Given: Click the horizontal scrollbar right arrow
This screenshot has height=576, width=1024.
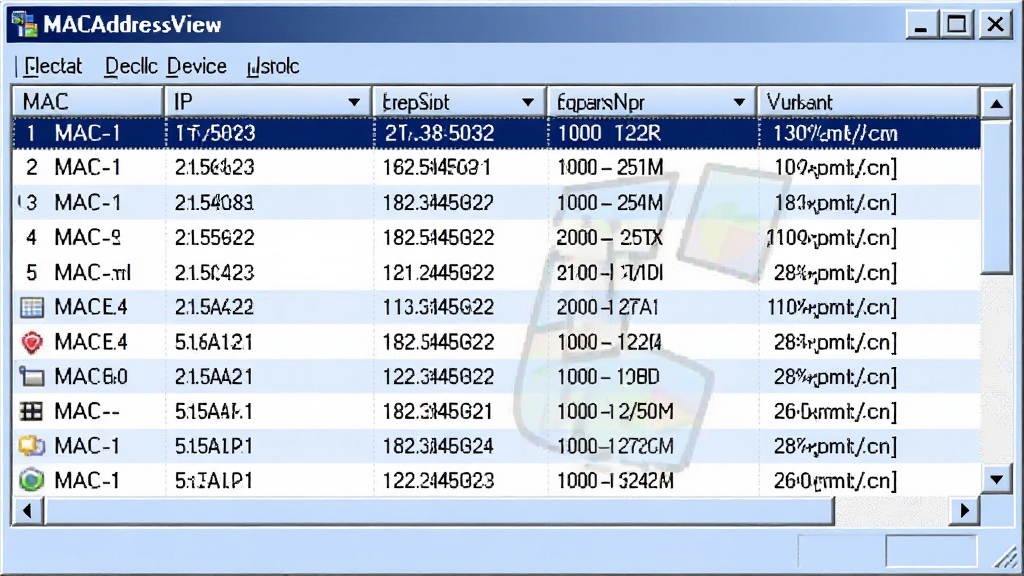Looking at the screenshot, I should pyautogui.click(x=965, y=511).
